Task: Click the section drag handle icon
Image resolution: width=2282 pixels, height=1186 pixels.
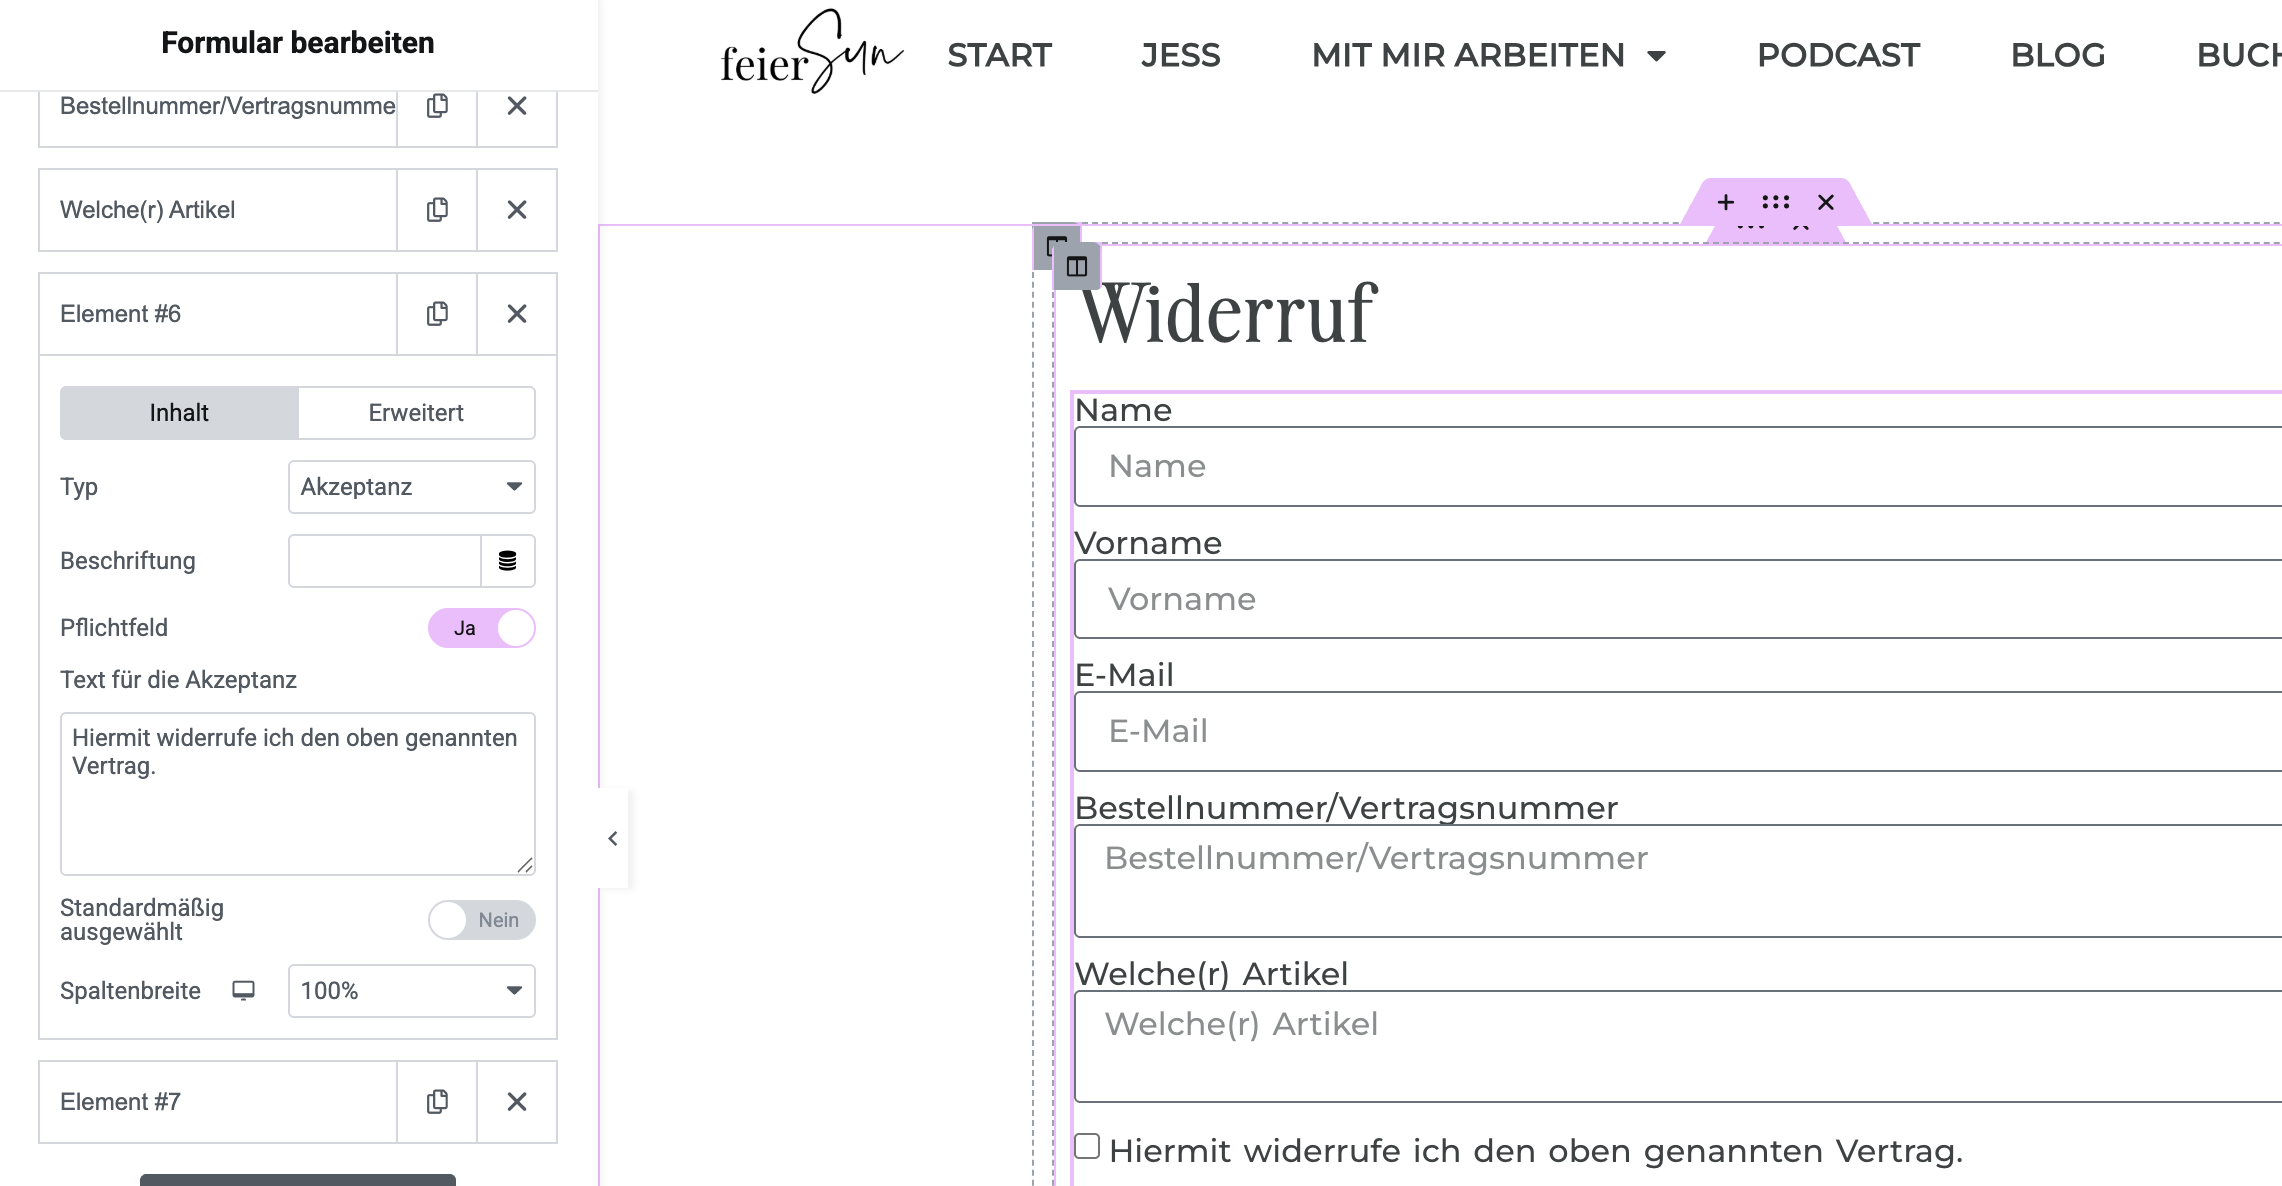Action: [x=1775, y=203]
